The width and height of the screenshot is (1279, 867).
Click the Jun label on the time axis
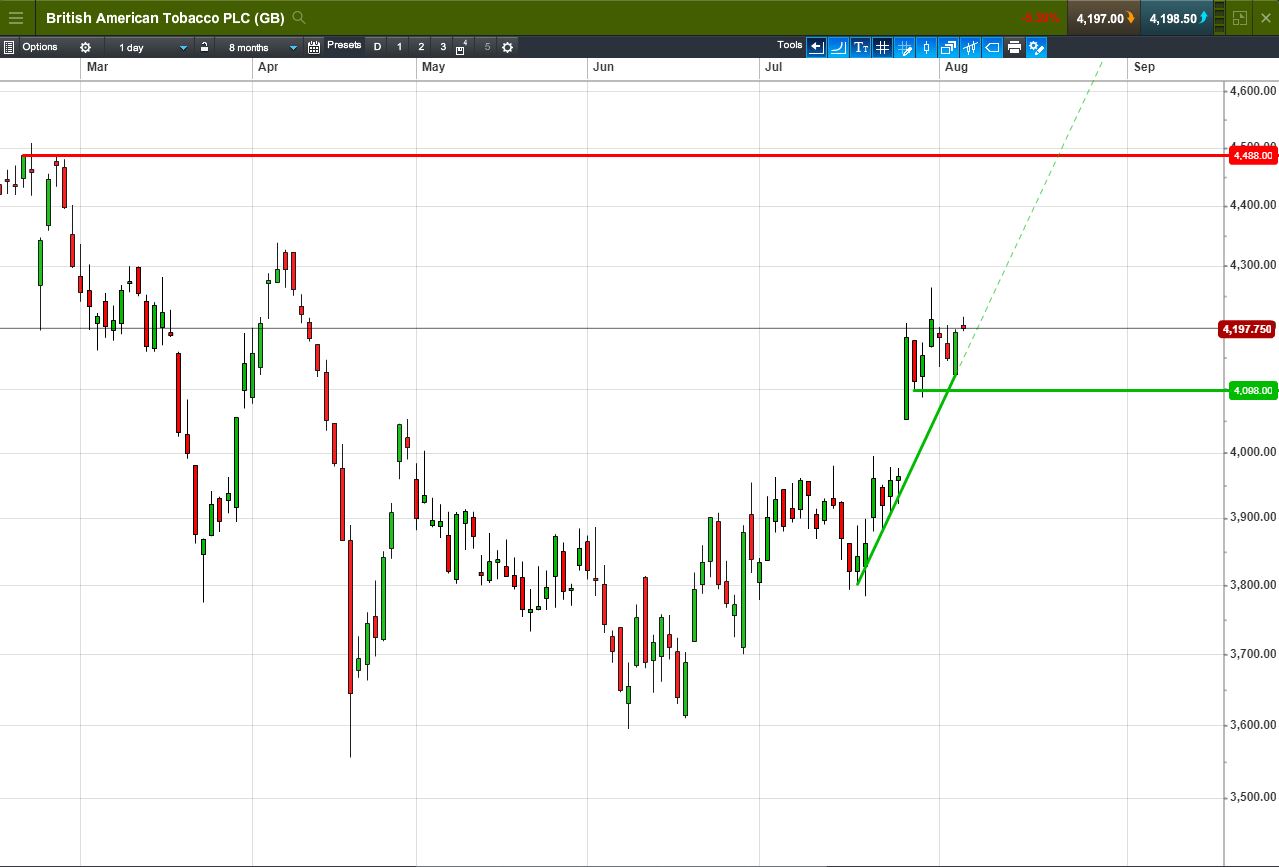point(603,67)
